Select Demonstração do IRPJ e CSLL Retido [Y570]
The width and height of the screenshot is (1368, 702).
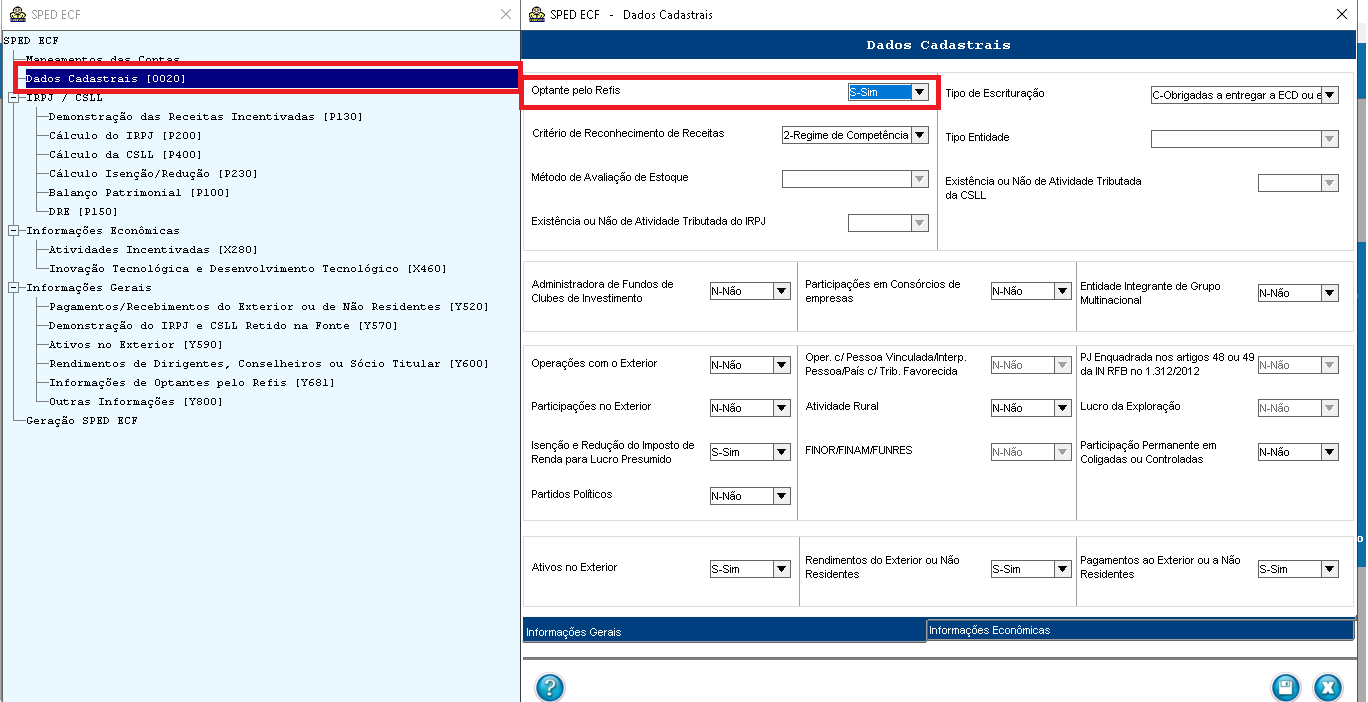[x=223, y=326]
